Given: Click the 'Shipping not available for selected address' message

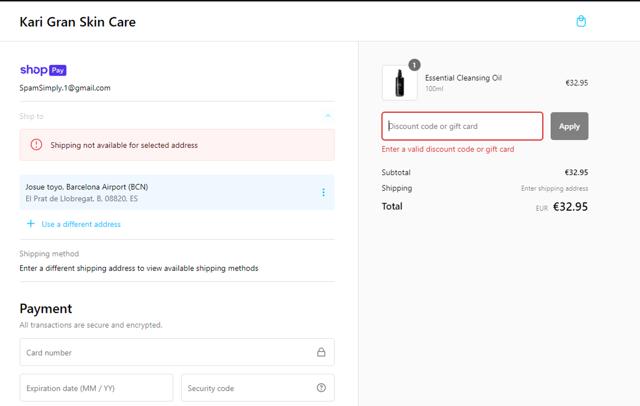Looking at the screenshot, I should click(x=124, y=145).
